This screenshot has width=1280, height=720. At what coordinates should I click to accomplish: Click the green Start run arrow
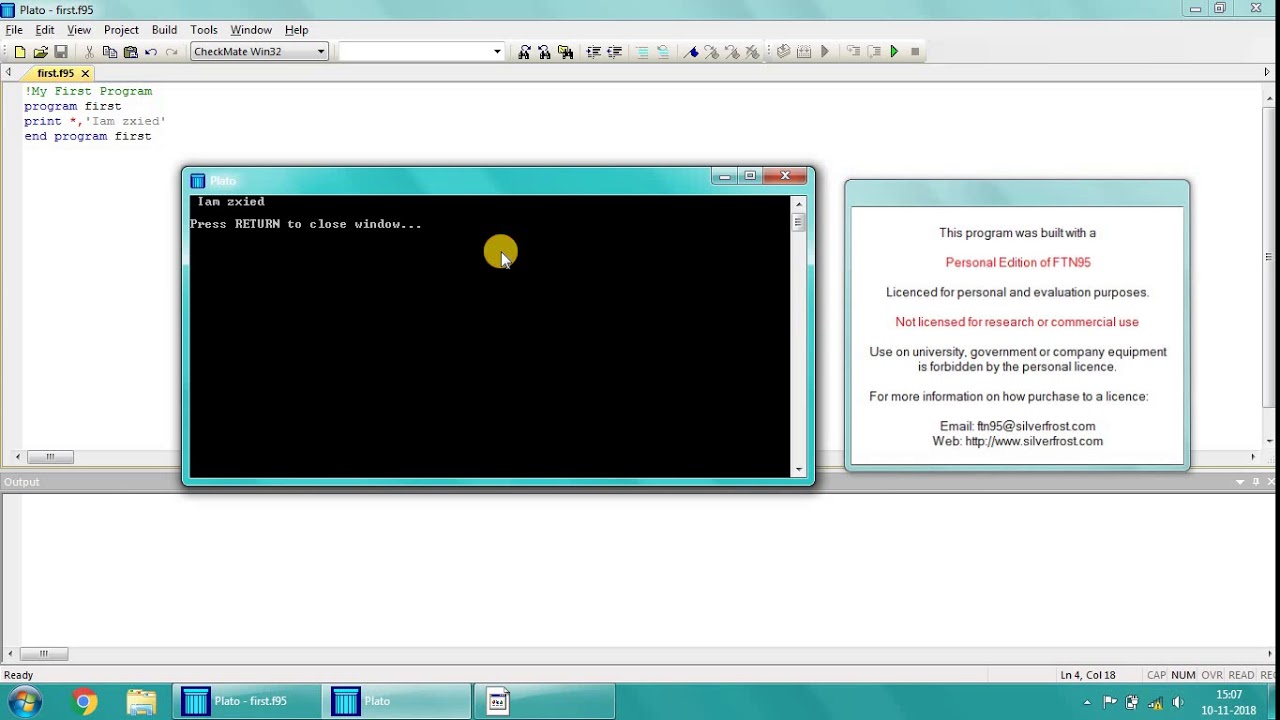coord(894,52)
